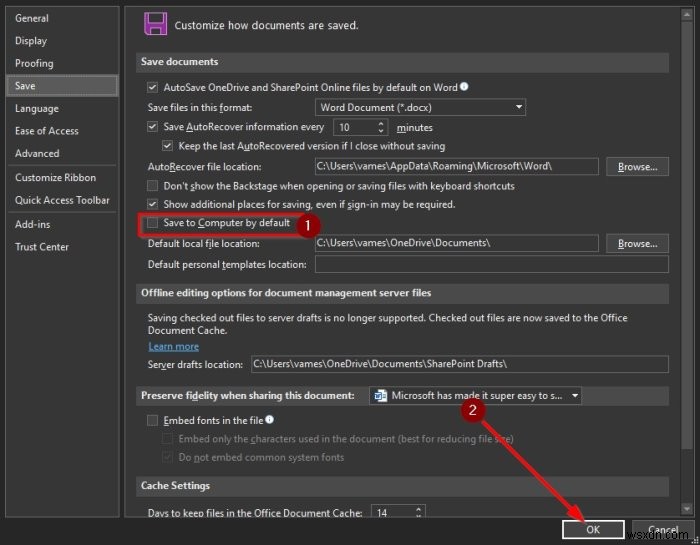Enable Don't show the Backstage checkbox
Image resolution: width=700 pixels, height=545 pixels.
coord(152,186)
